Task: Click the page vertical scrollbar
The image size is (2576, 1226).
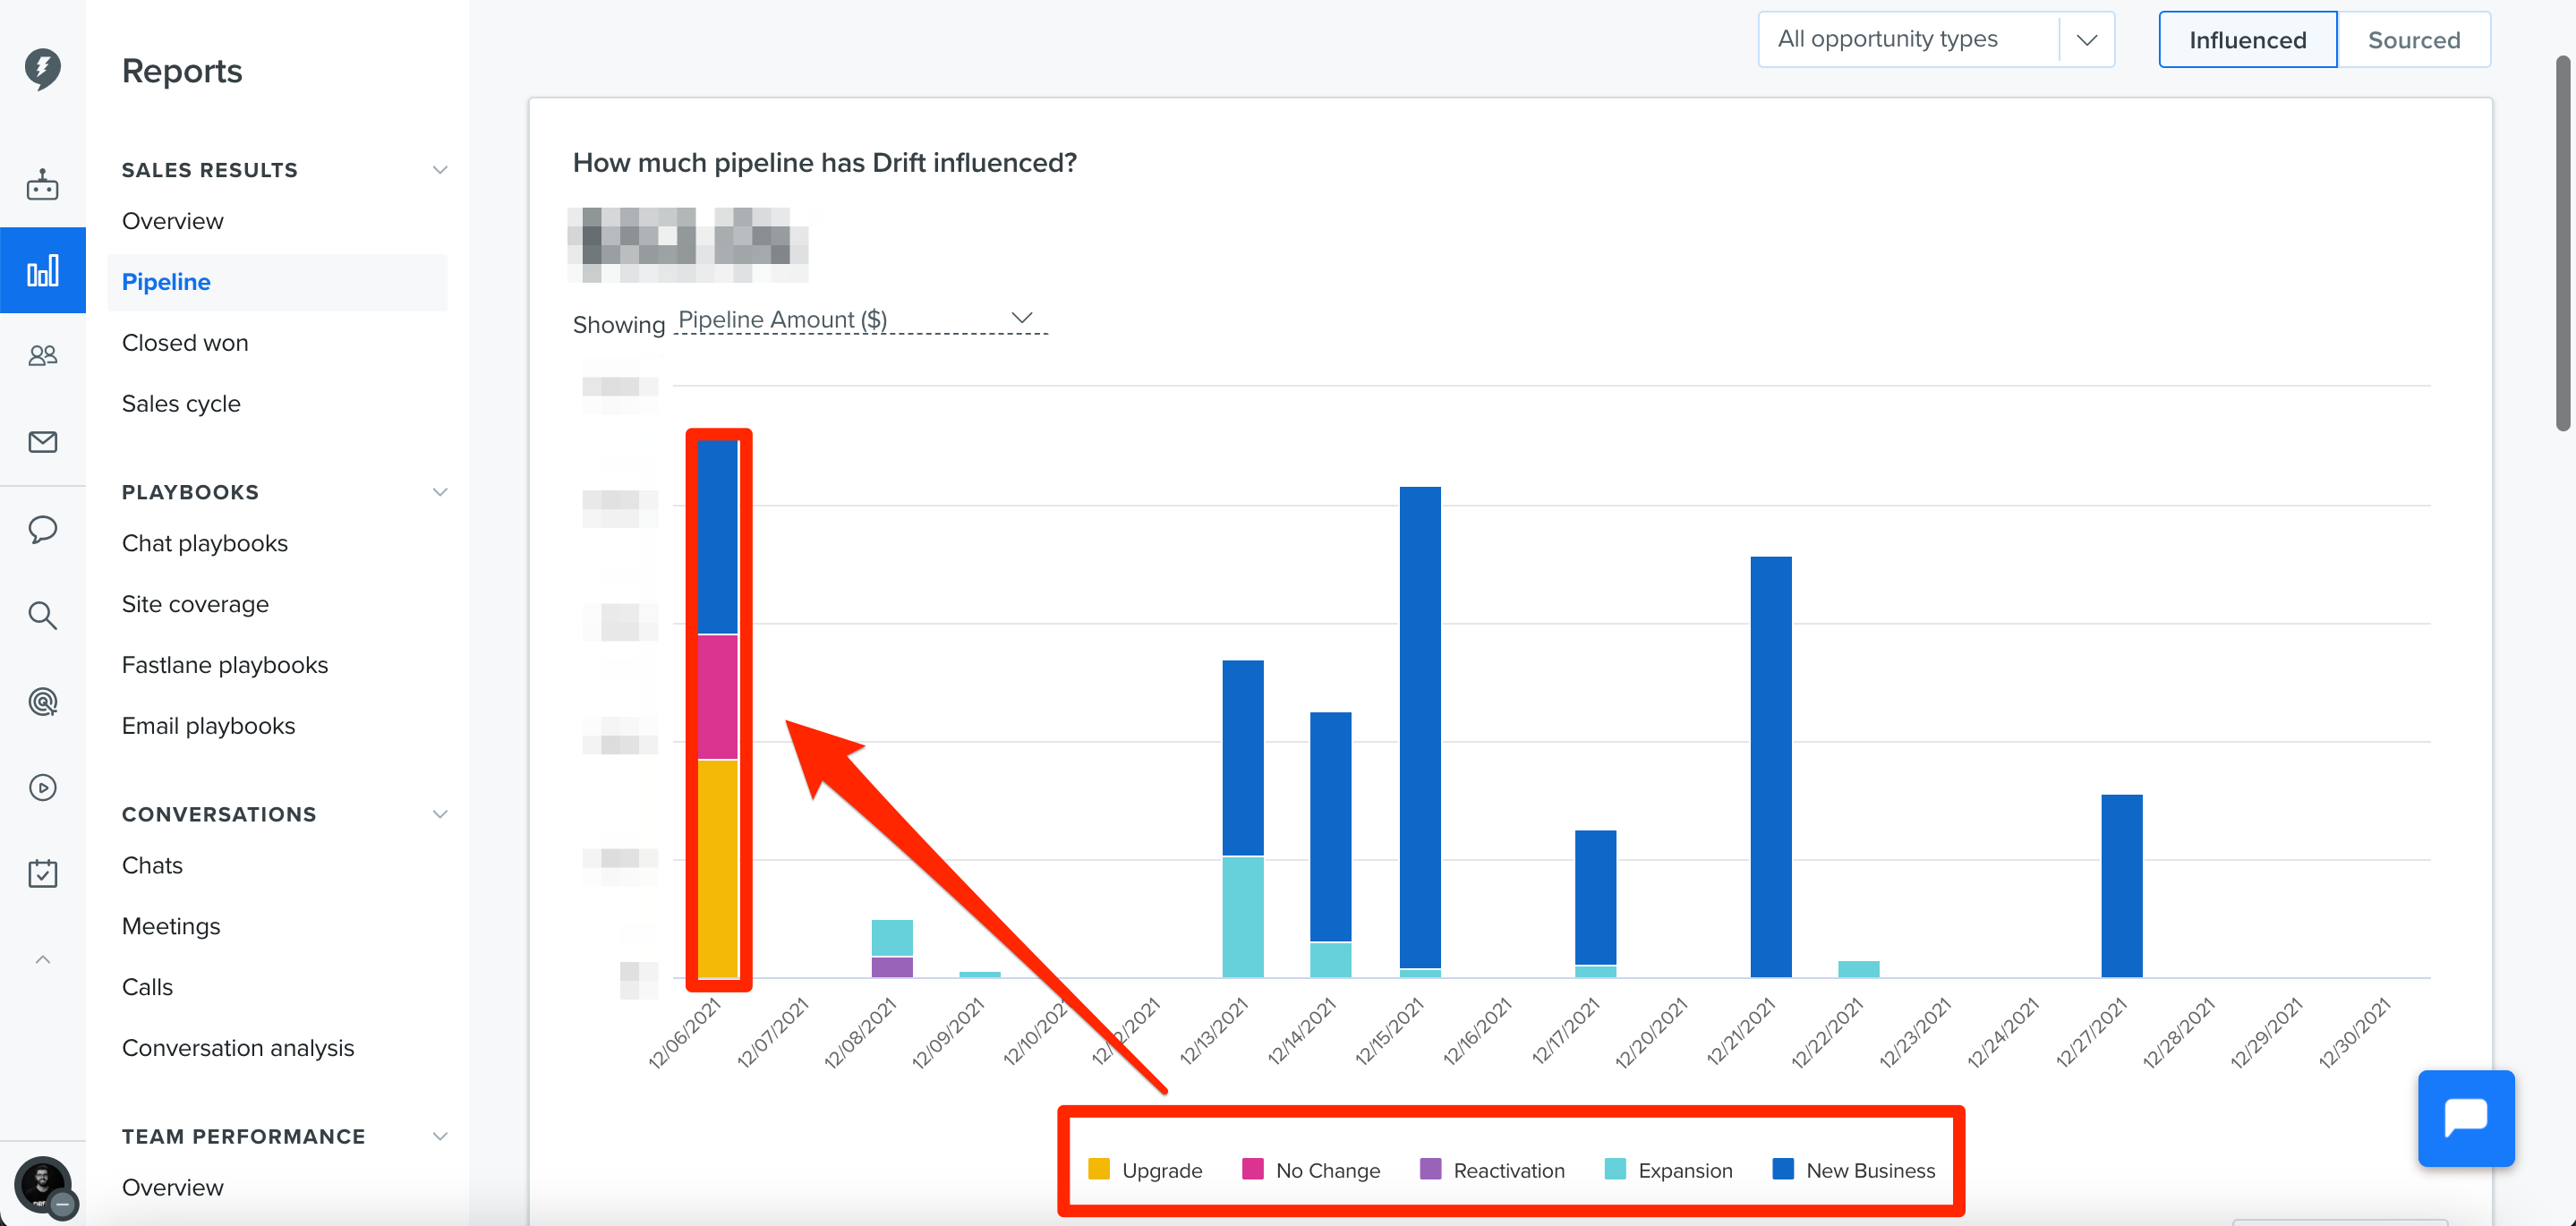Action: (2562, 243)
